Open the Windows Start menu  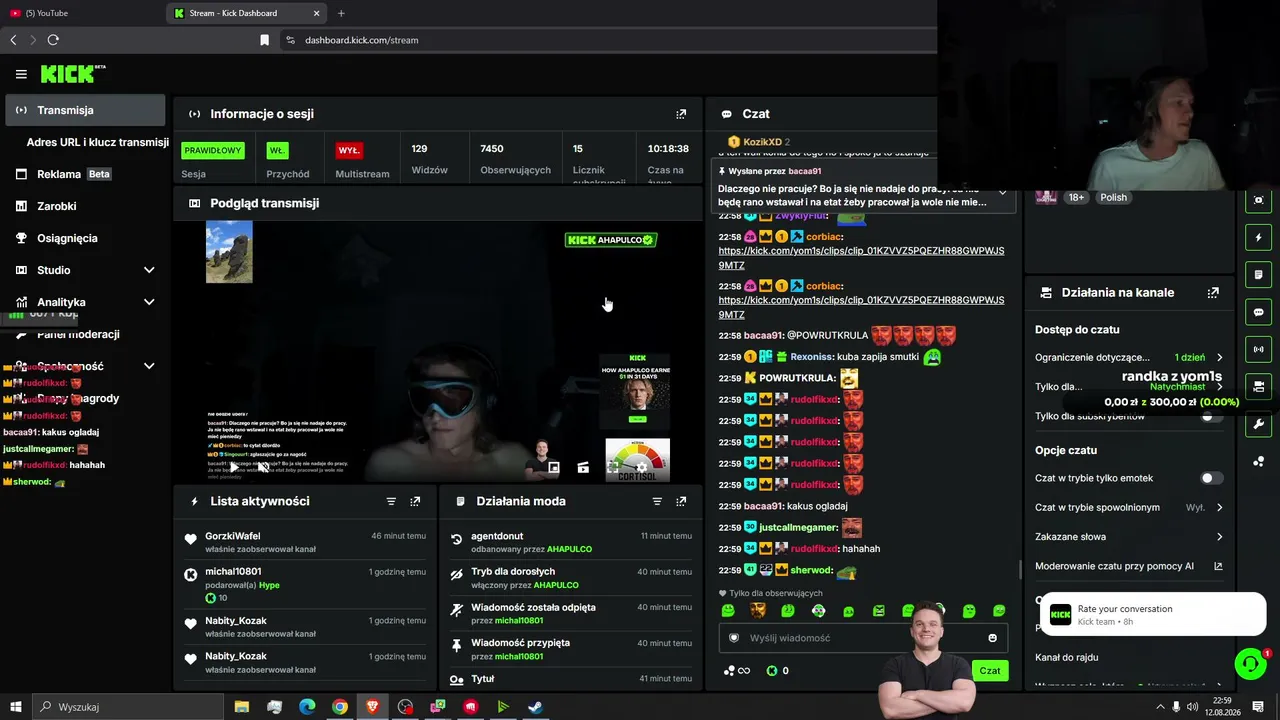pyautogui.click(x=16, y=707)
